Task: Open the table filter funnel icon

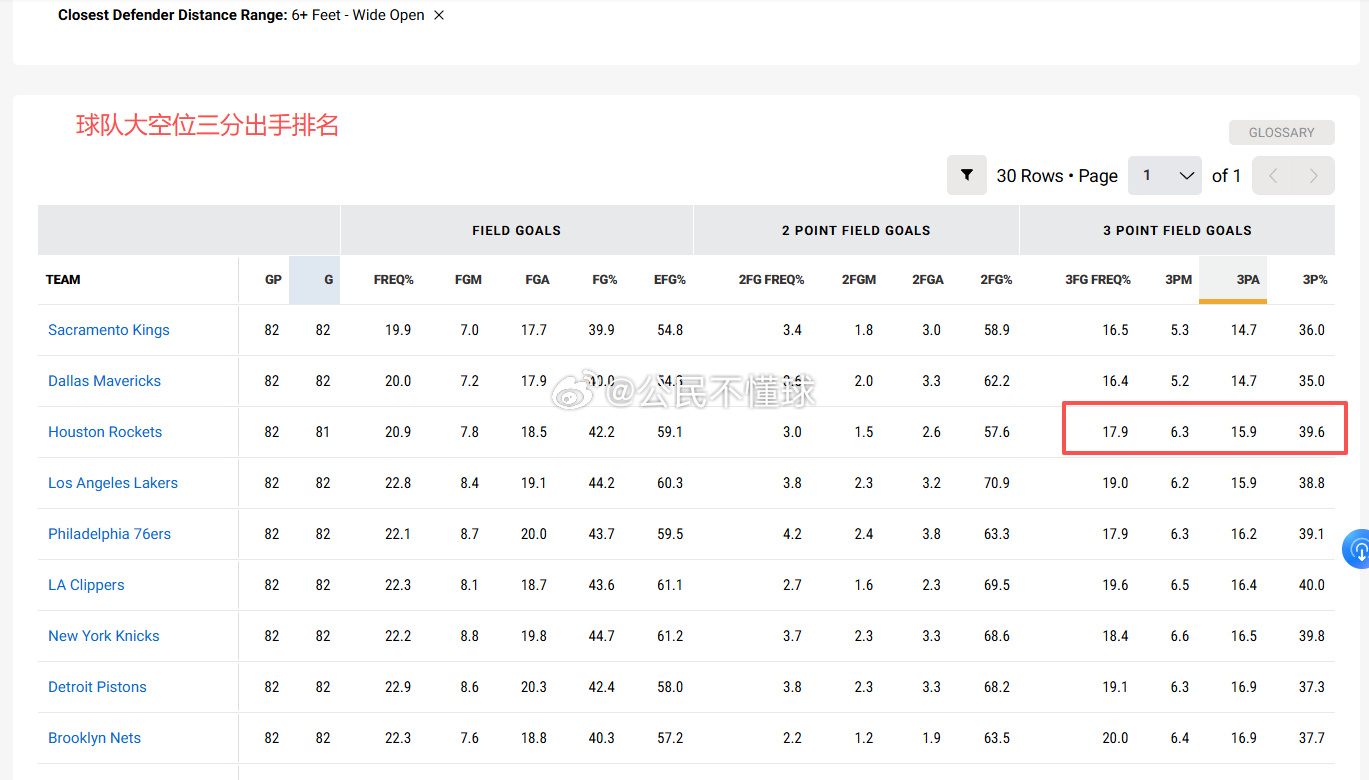Action: (967, 176)
